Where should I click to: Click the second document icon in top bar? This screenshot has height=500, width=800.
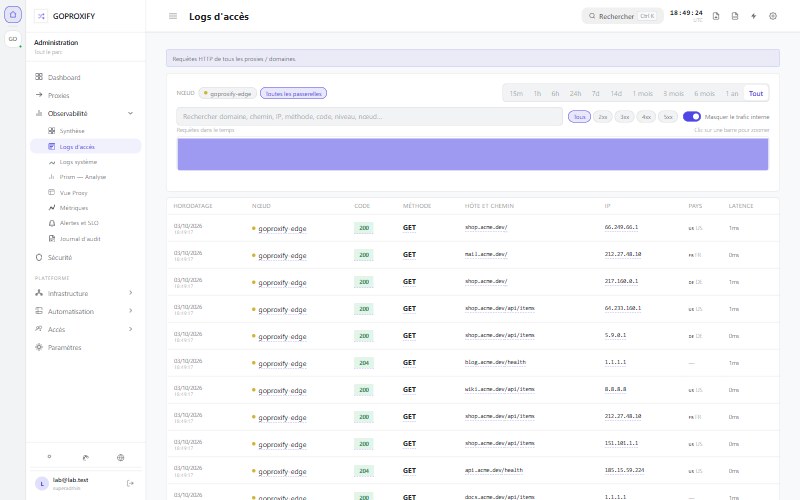(x=735, y=16)
